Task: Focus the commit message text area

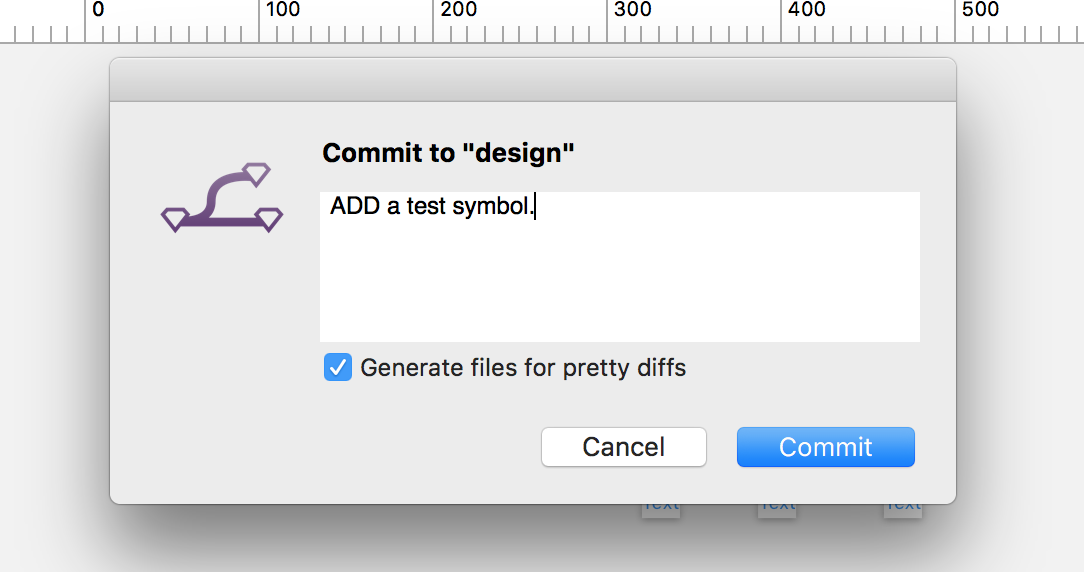Action: point(619,266)
